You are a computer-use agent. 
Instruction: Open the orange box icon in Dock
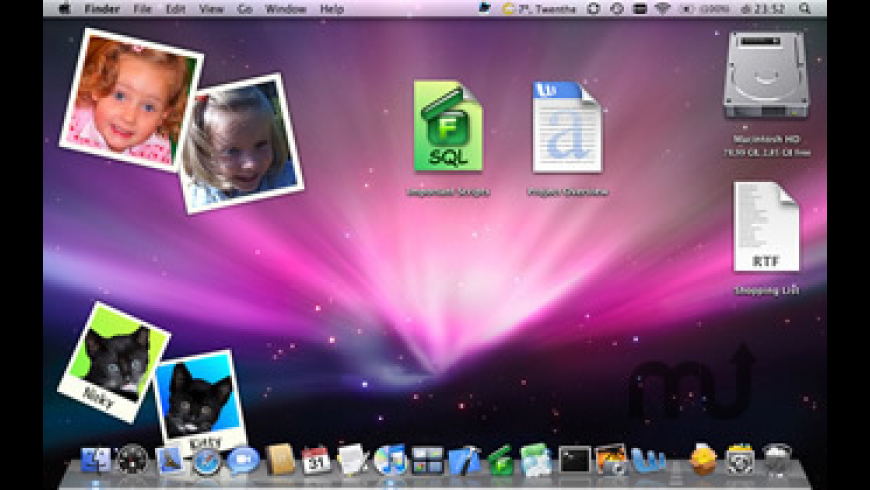(x=704, y=460)
